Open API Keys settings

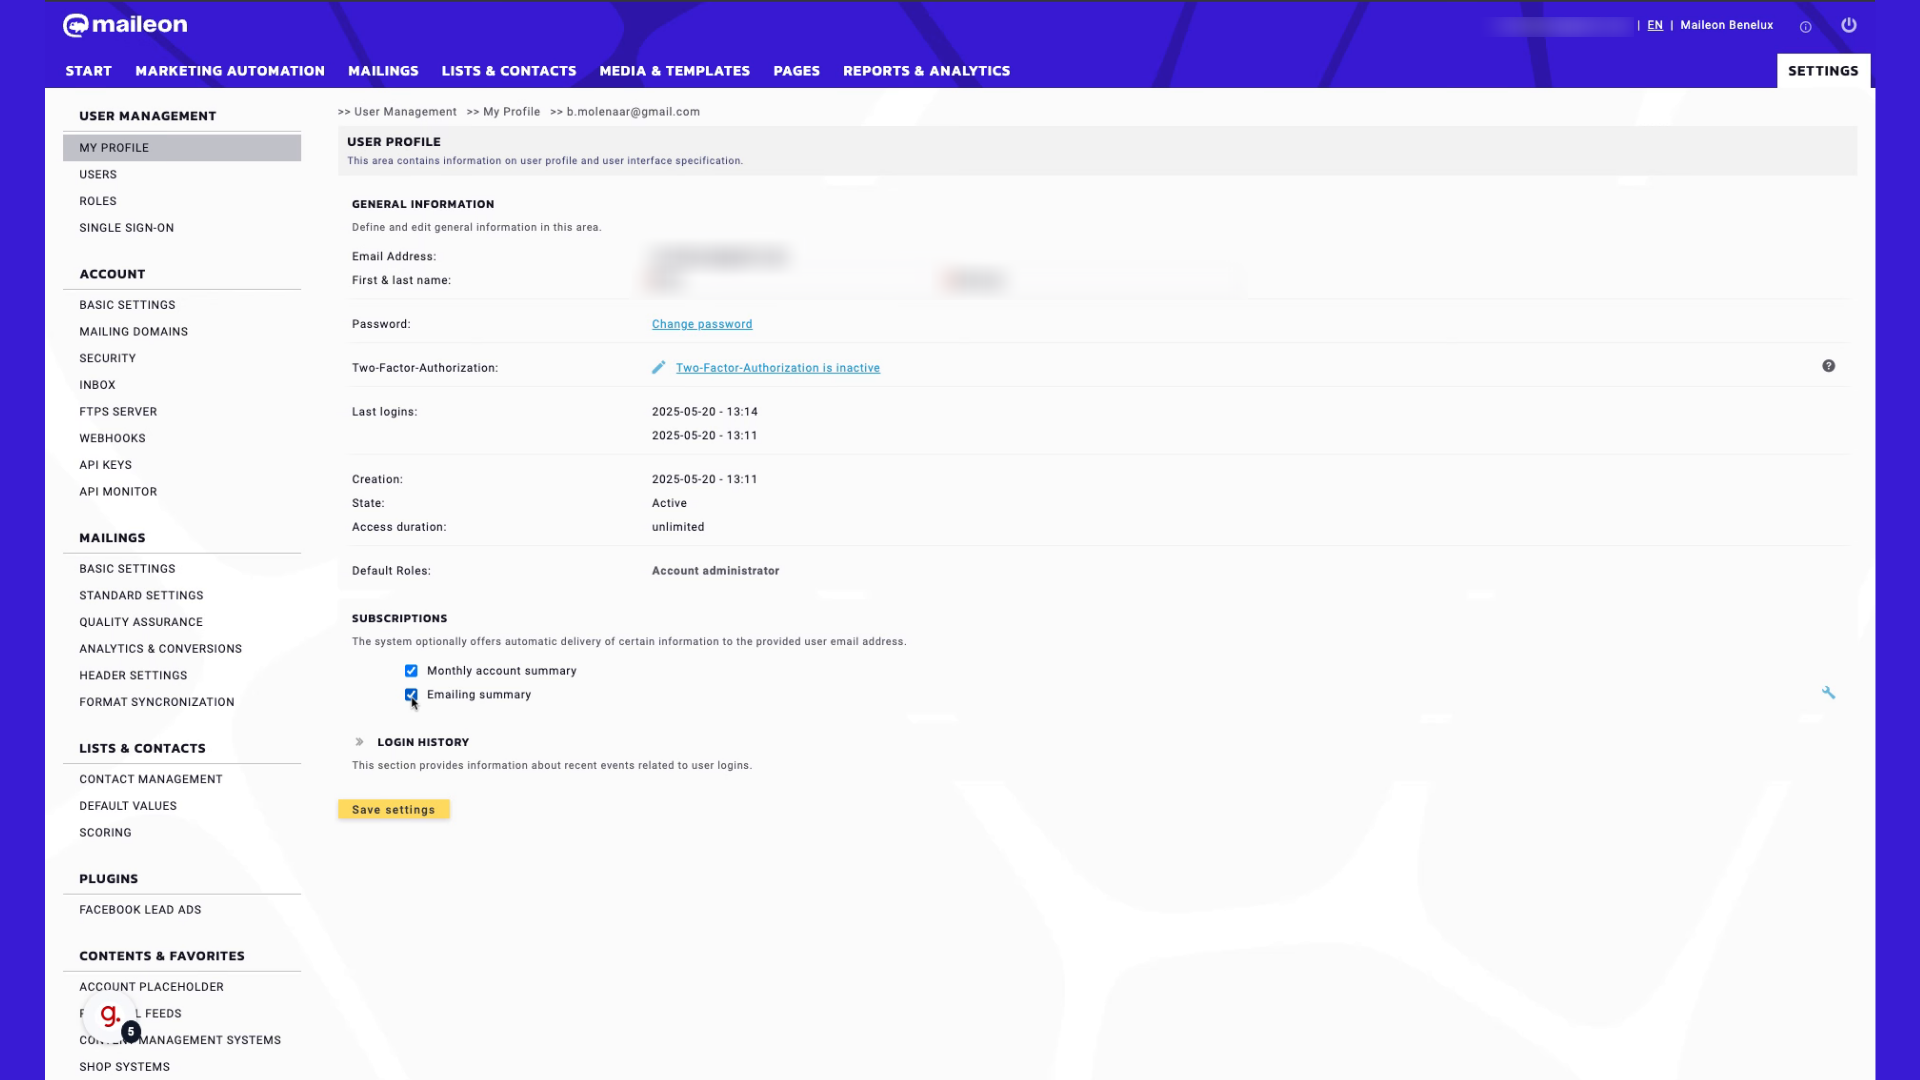click(x=105, y=465)
